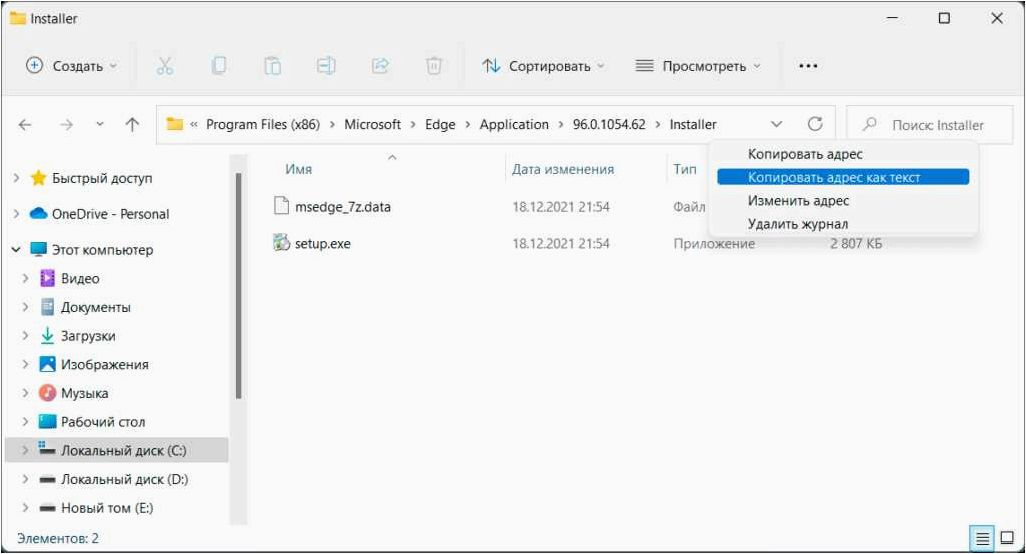Click Edge breadcrumb in address bar
Image resolution: width=1026 pixels, height=554 pixels.
click(440, 124)
